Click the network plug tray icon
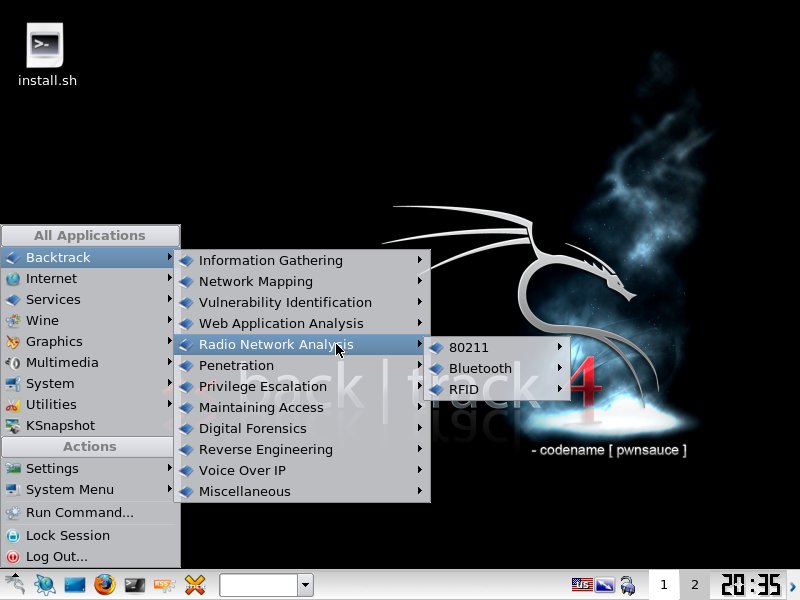Viewport: 800px width, 600px height. (628, 585)
